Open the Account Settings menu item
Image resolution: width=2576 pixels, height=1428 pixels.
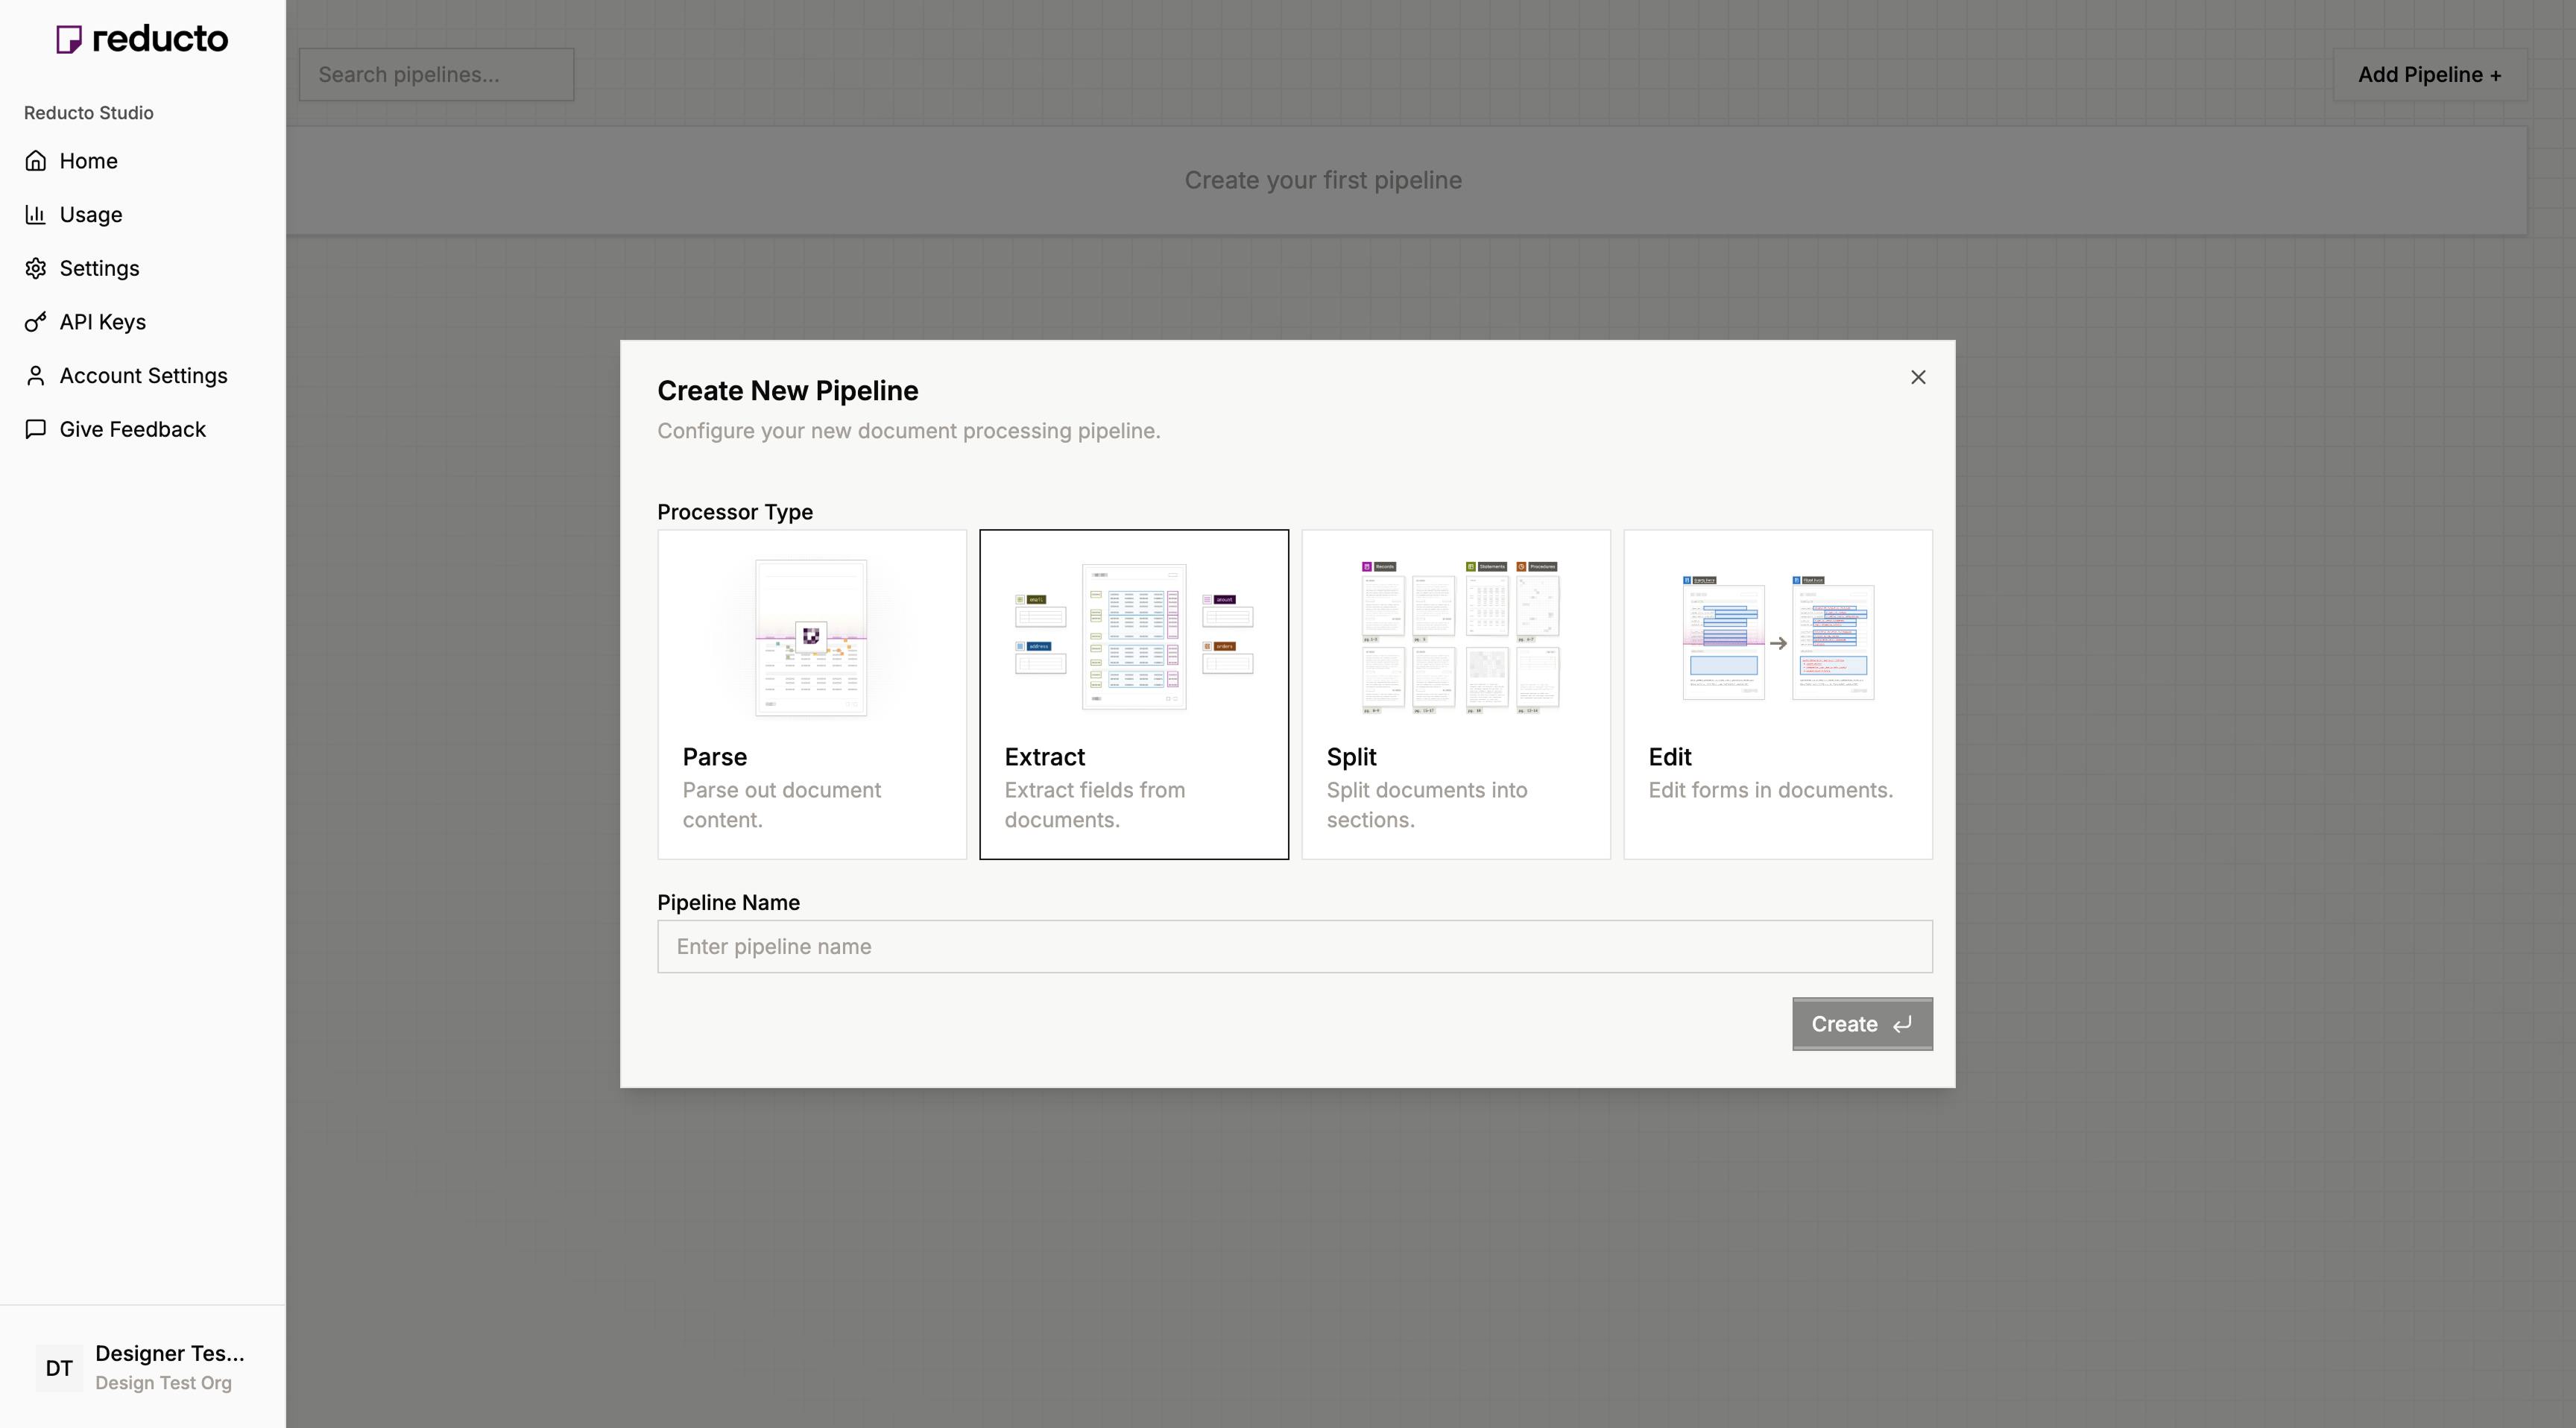[142, 375]
